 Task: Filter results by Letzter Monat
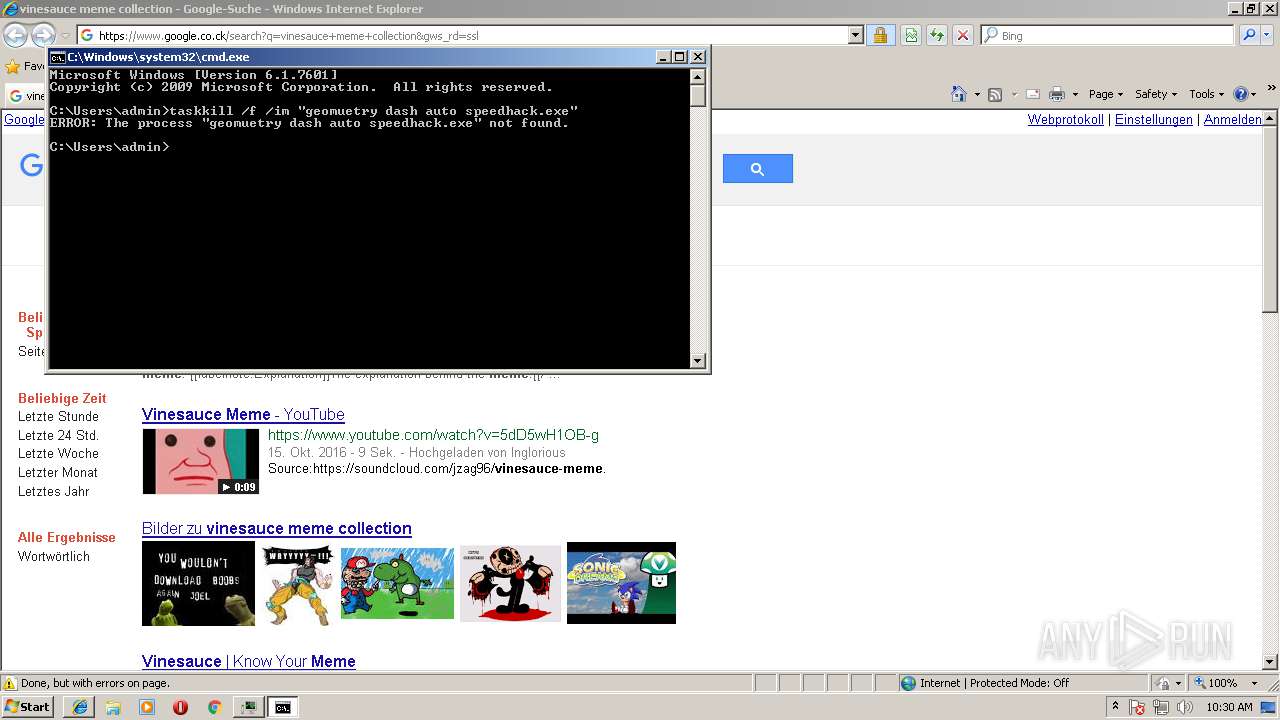[58, 472]
